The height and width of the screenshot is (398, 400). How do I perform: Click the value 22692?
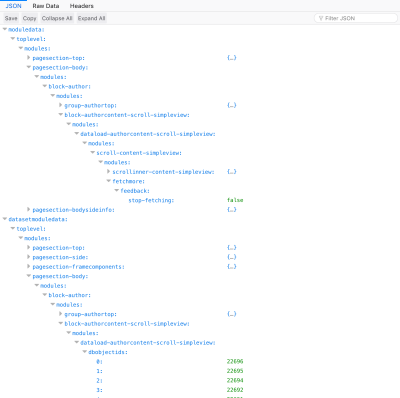pos(235,390)
